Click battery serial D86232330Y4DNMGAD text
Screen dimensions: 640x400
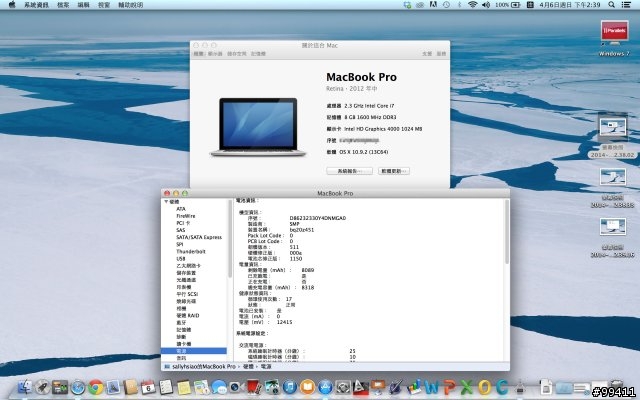click(318, 218)
